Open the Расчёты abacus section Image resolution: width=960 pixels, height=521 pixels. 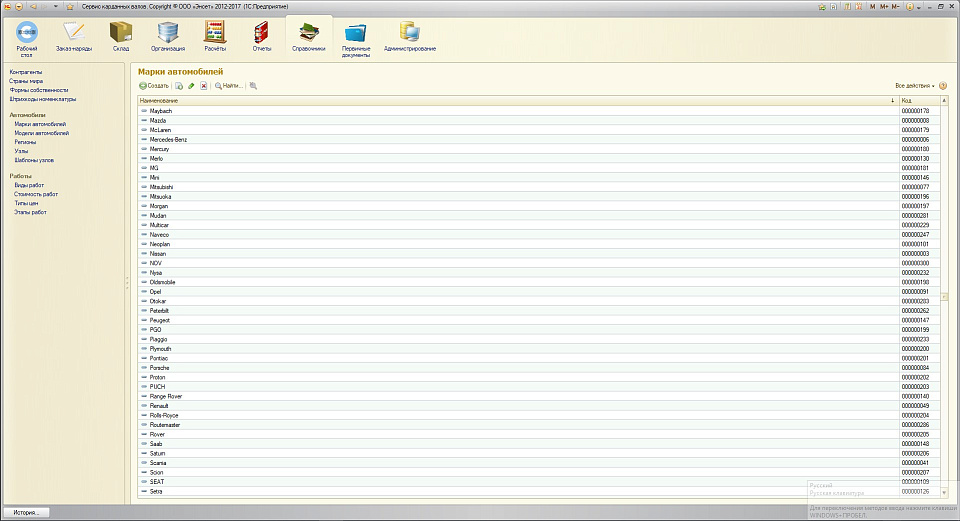click(214, 36)
